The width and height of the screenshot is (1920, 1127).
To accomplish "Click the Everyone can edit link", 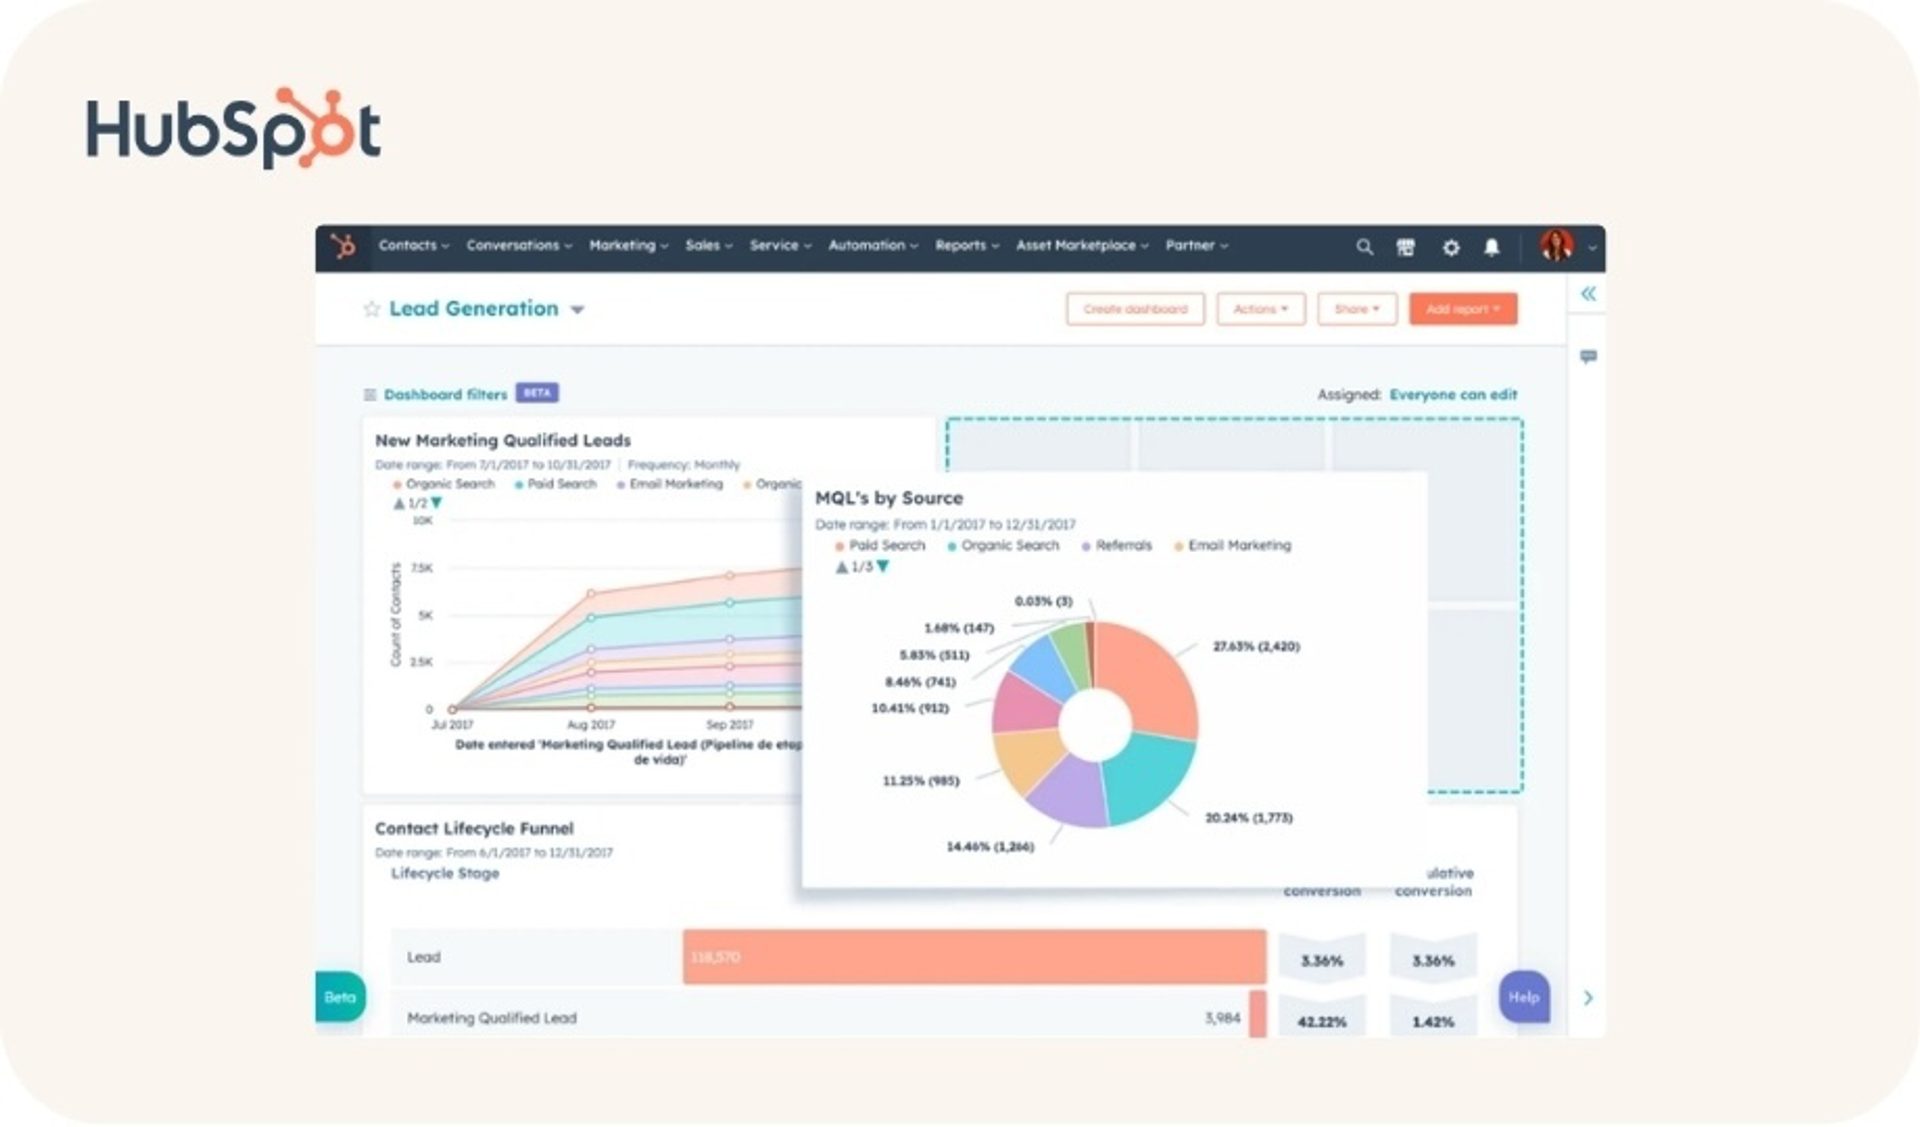I will (x=1452, y=395).
